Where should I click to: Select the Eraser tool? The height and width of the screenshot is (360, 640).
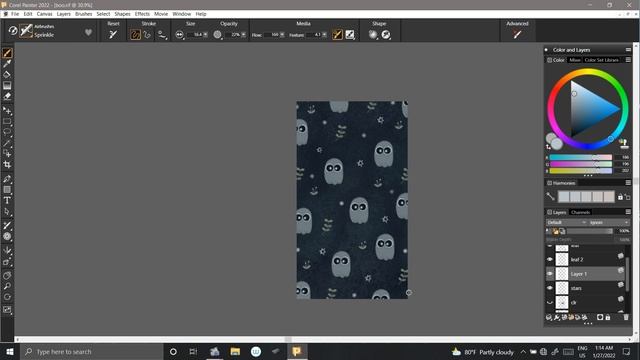(7, 96)
